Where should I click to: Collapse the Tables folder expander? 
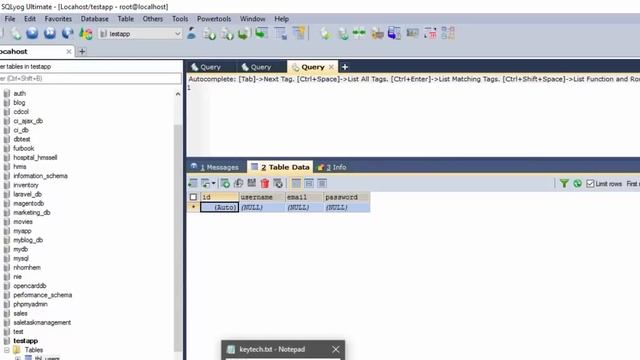(x=7, y=350)
